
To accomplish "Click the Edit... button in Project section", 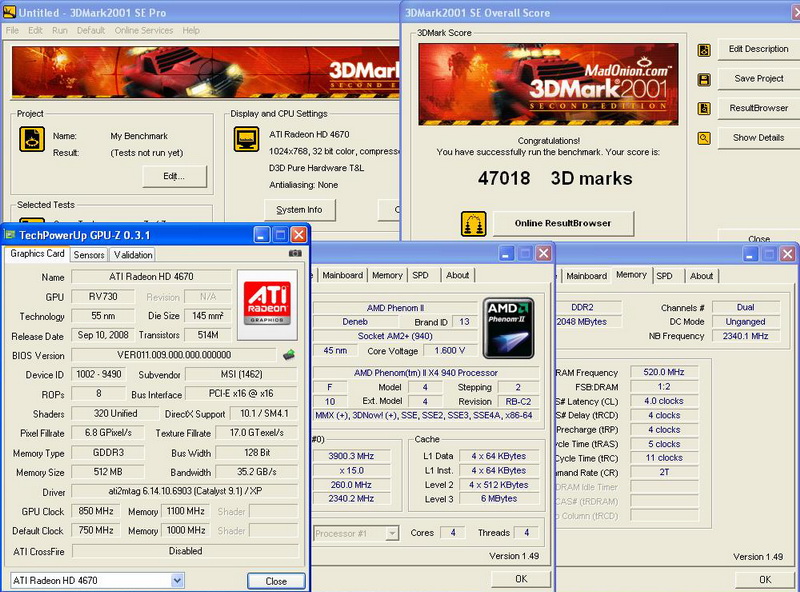I will coord(174,176).
